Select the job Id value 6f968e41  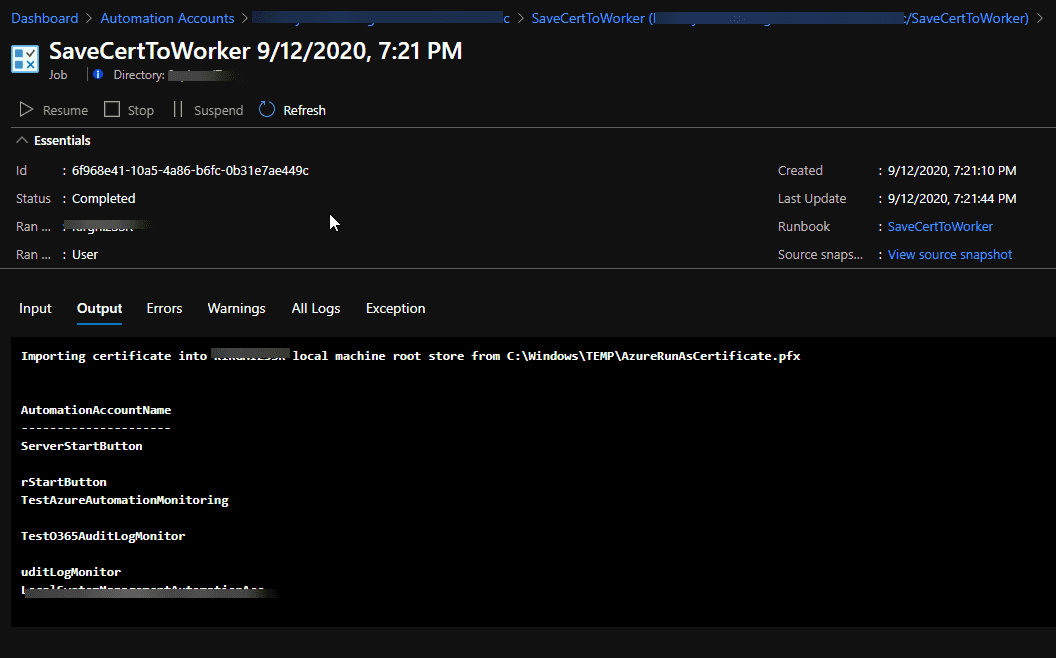tap(191, 170)
